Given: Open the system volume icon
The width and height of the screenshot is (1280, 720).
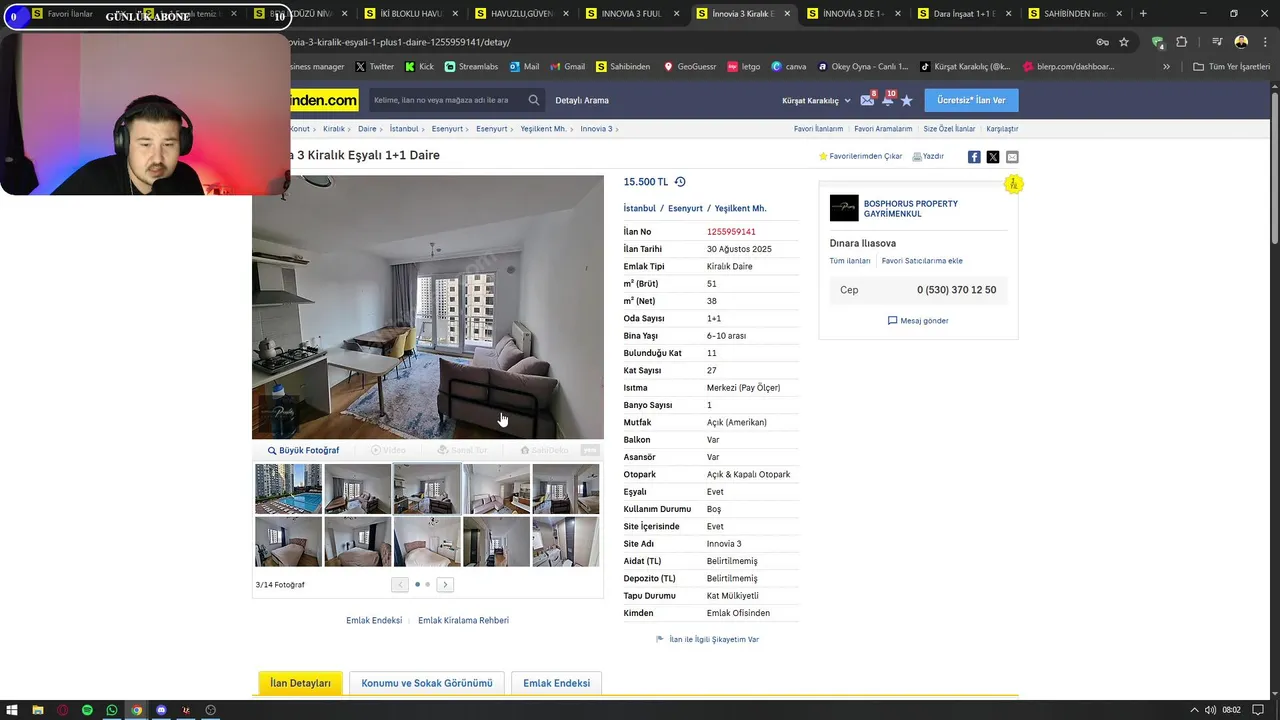Looking at the screenshot, I should pyautogui.click(x=1208, y=710).
